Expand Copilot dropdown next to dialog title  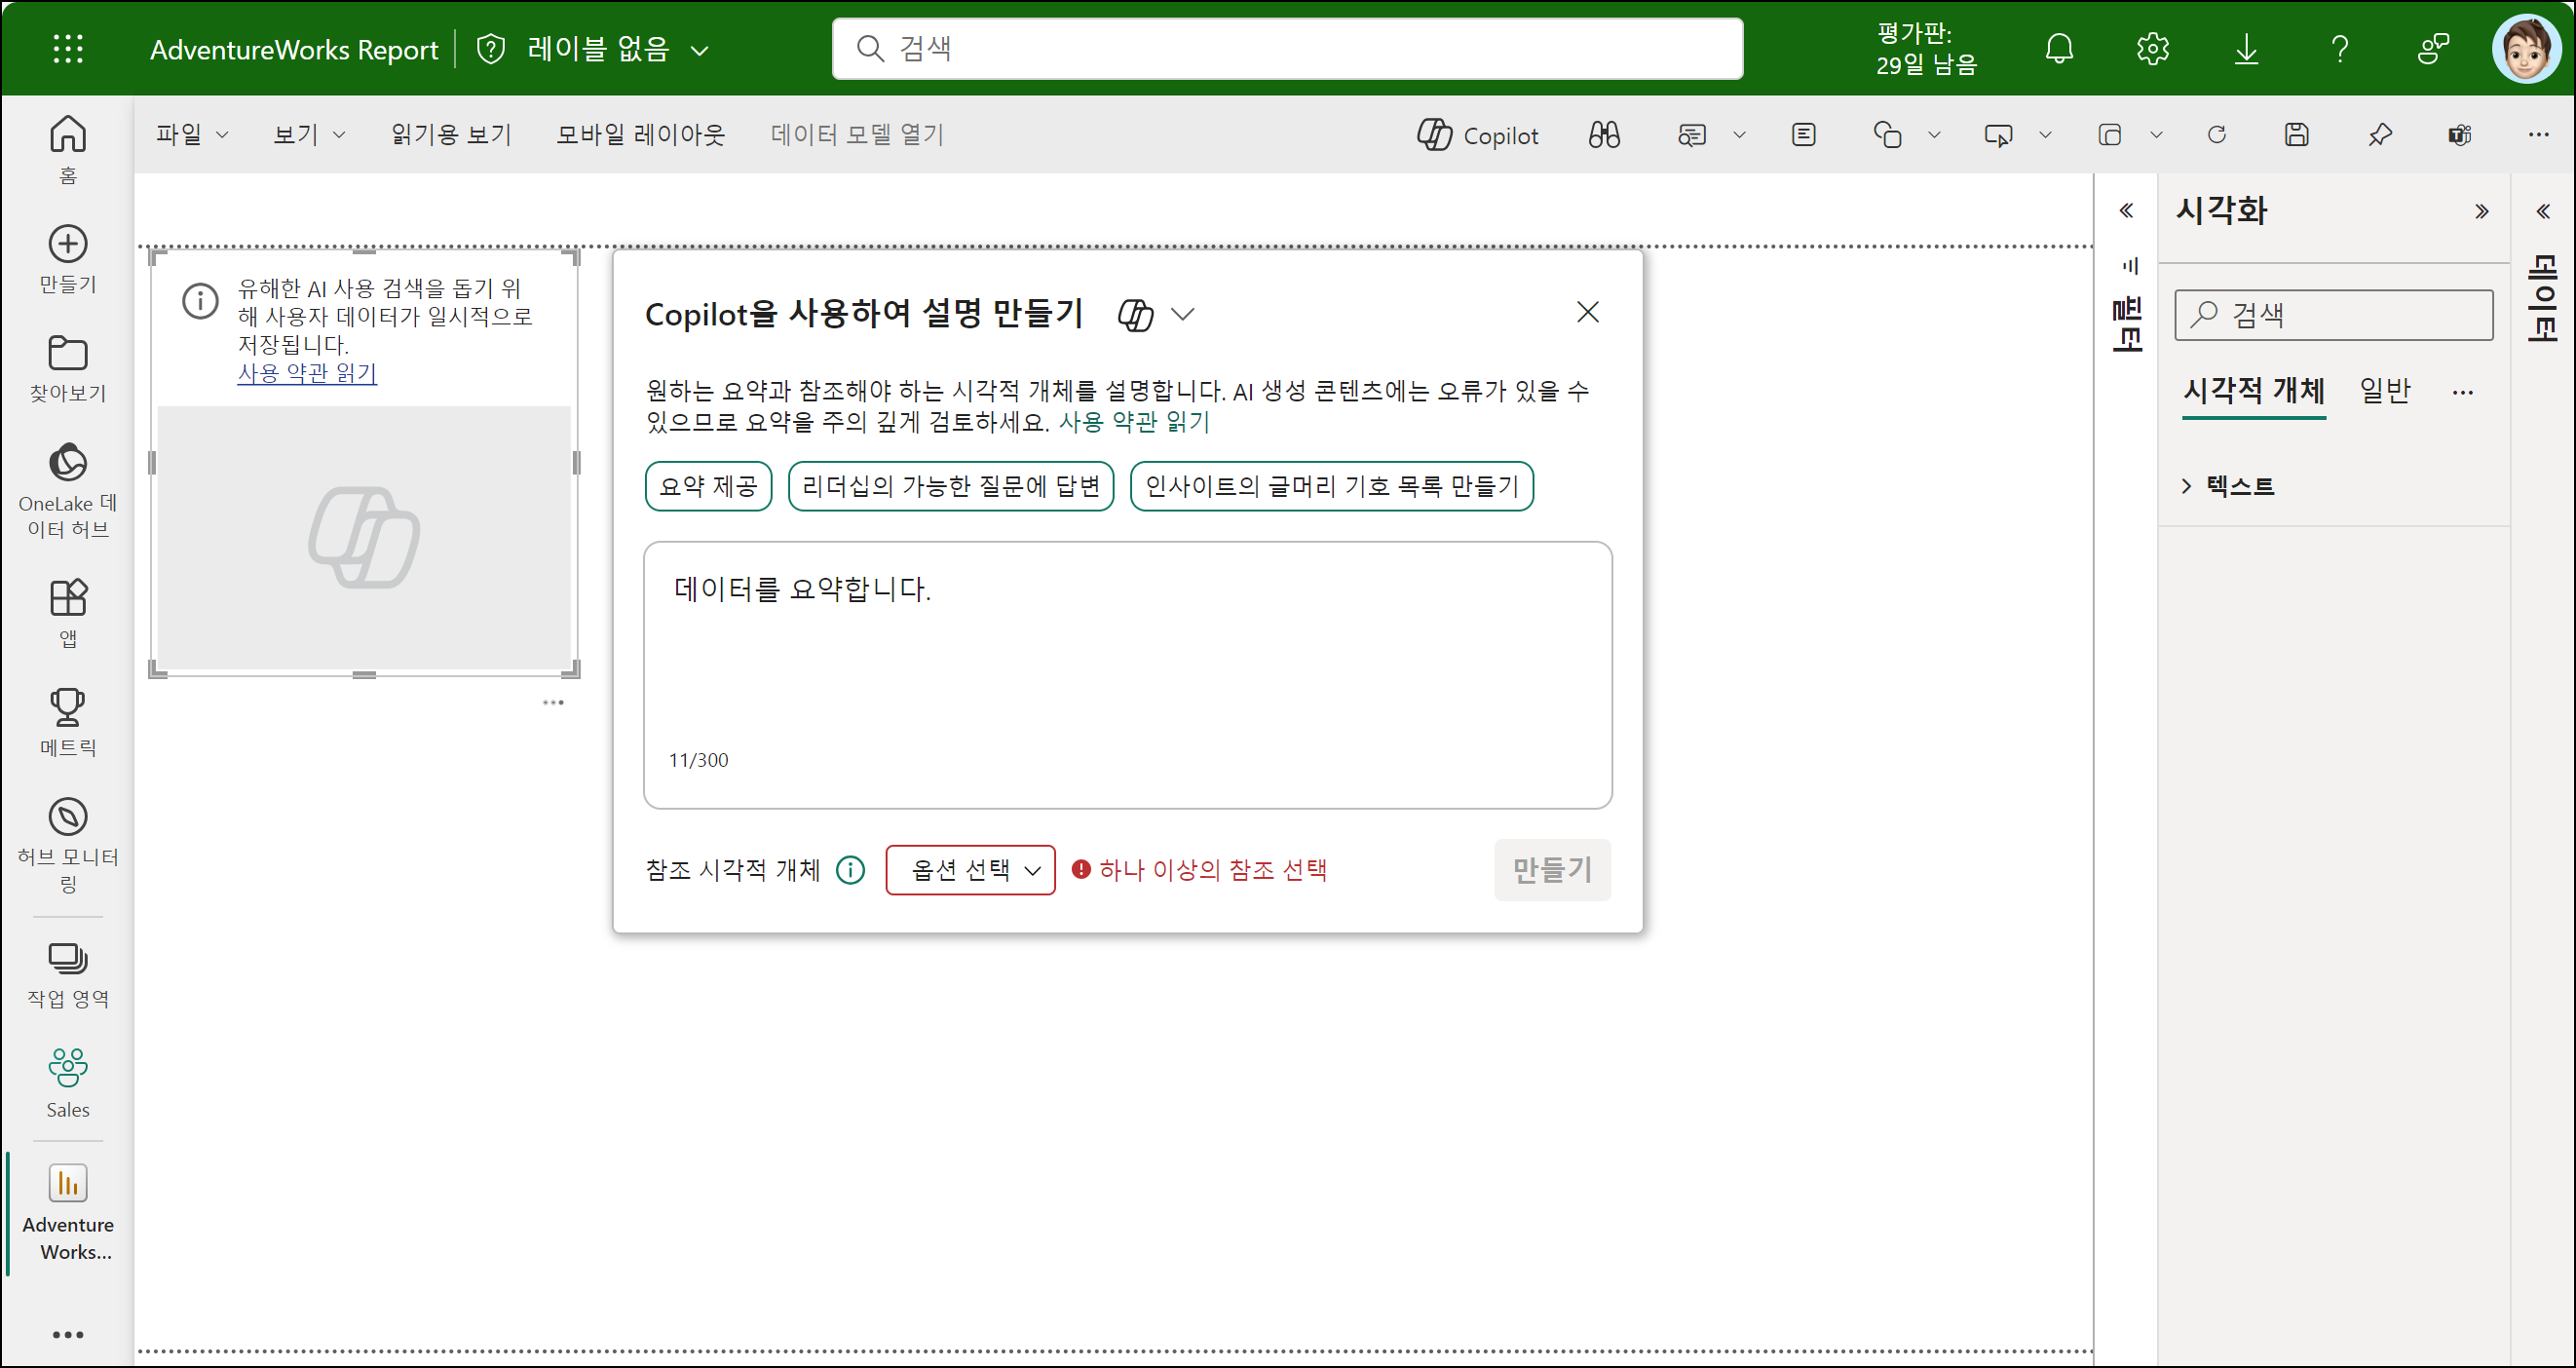tap(1183, 314)
